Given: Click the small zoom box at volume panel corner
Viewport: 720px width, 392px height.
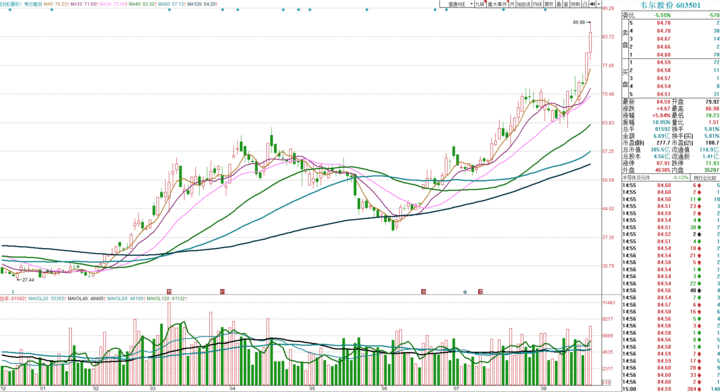Looking at the screenshot, I should pos(606,382).
